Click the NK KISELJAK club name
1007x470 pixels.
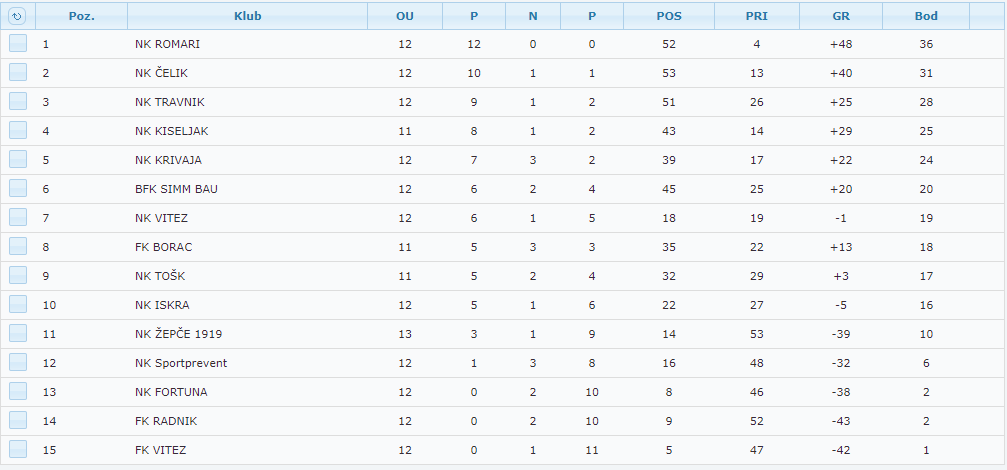(x=172, y=131)
